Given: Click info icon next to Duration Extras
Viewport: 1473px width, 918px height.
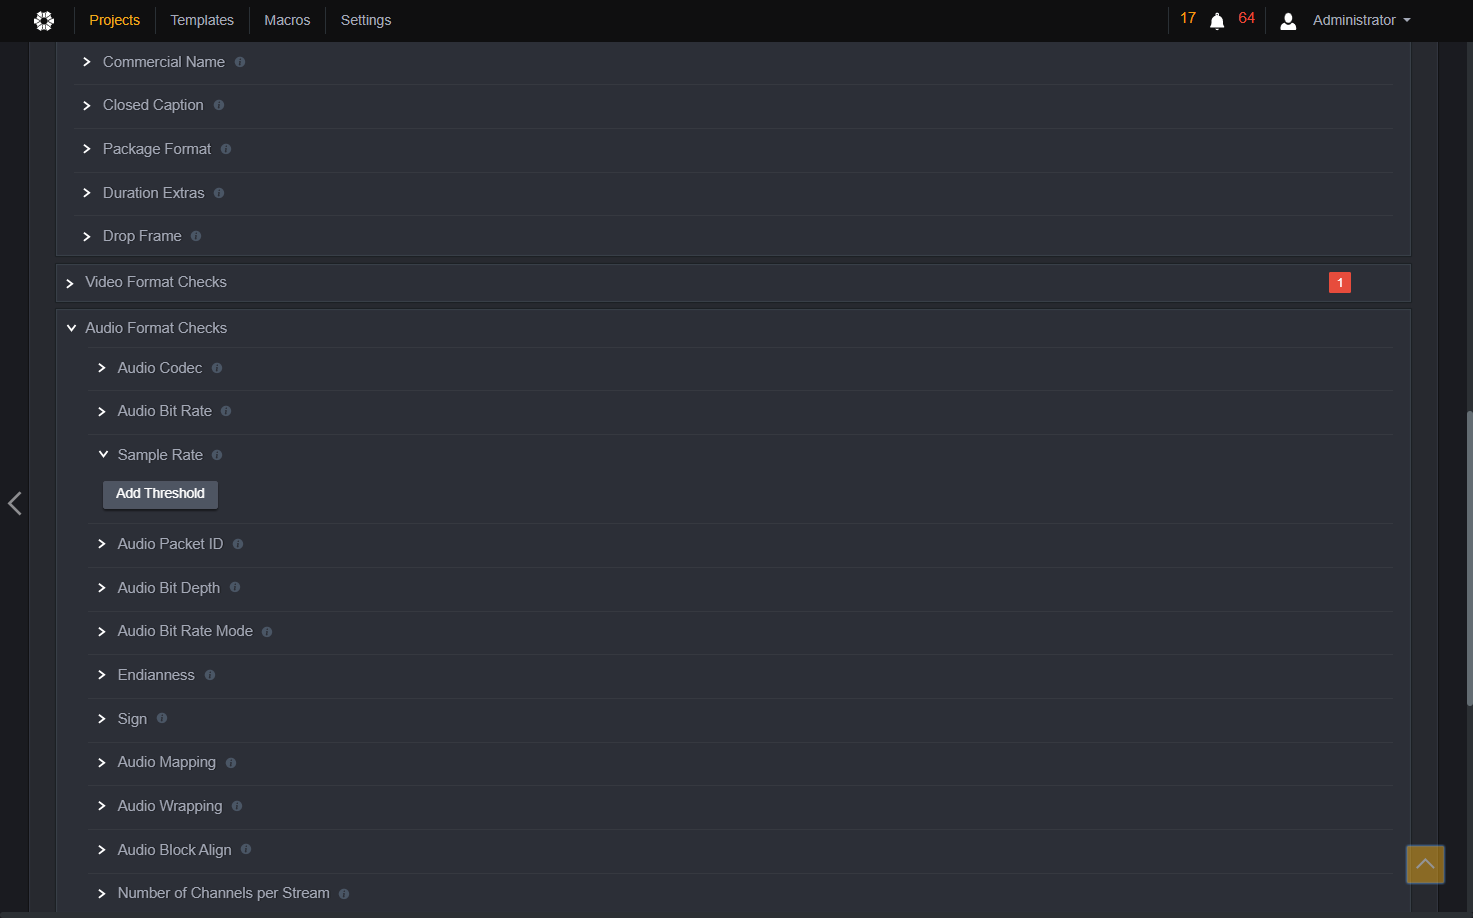Looking at the screenshot, I should (219, 193).
